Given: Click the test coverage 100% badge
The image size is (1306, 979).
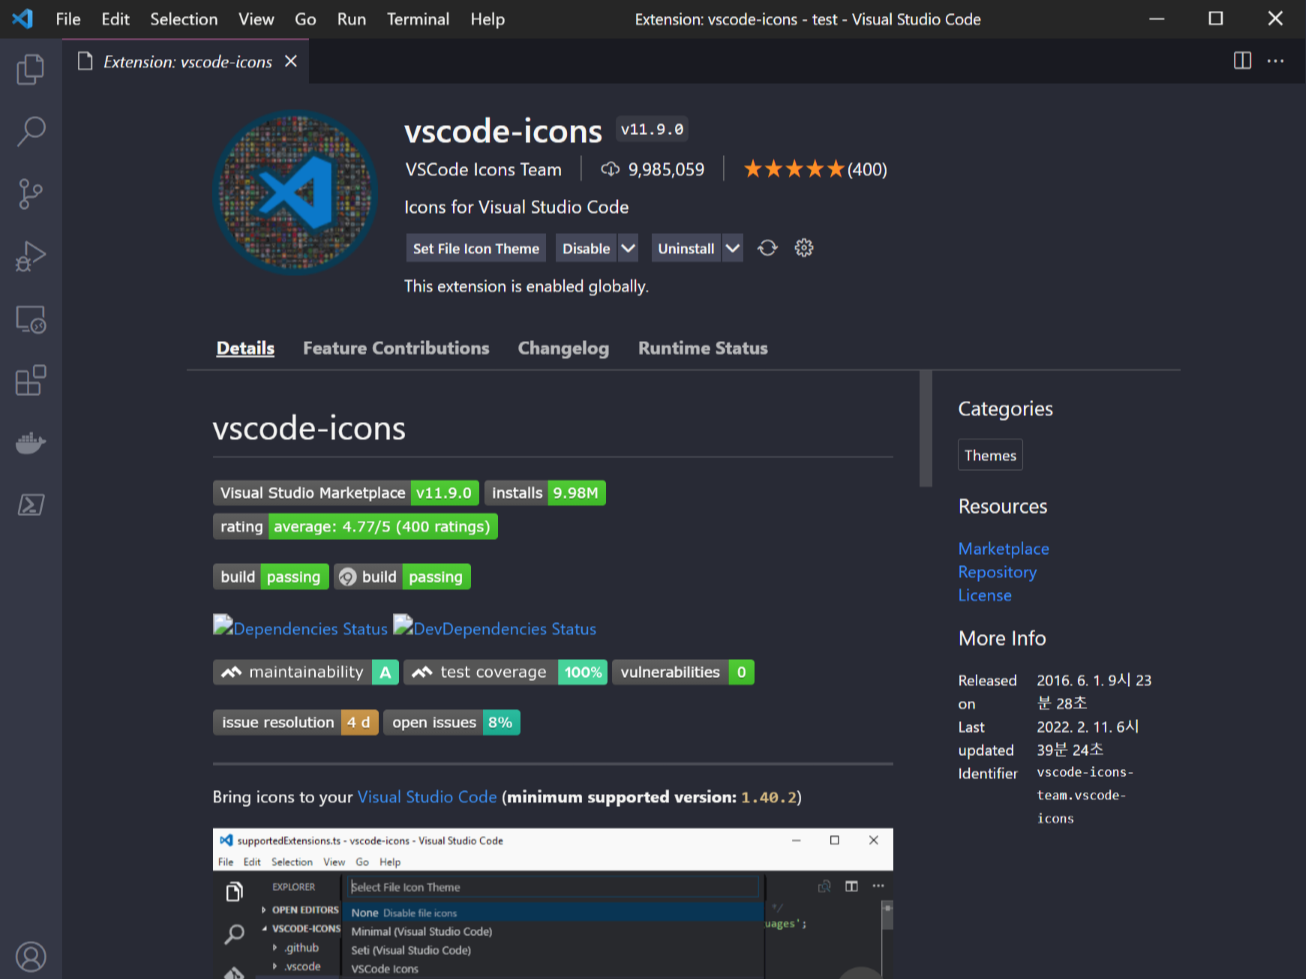Looking at the screenshot, I should 505,672.
